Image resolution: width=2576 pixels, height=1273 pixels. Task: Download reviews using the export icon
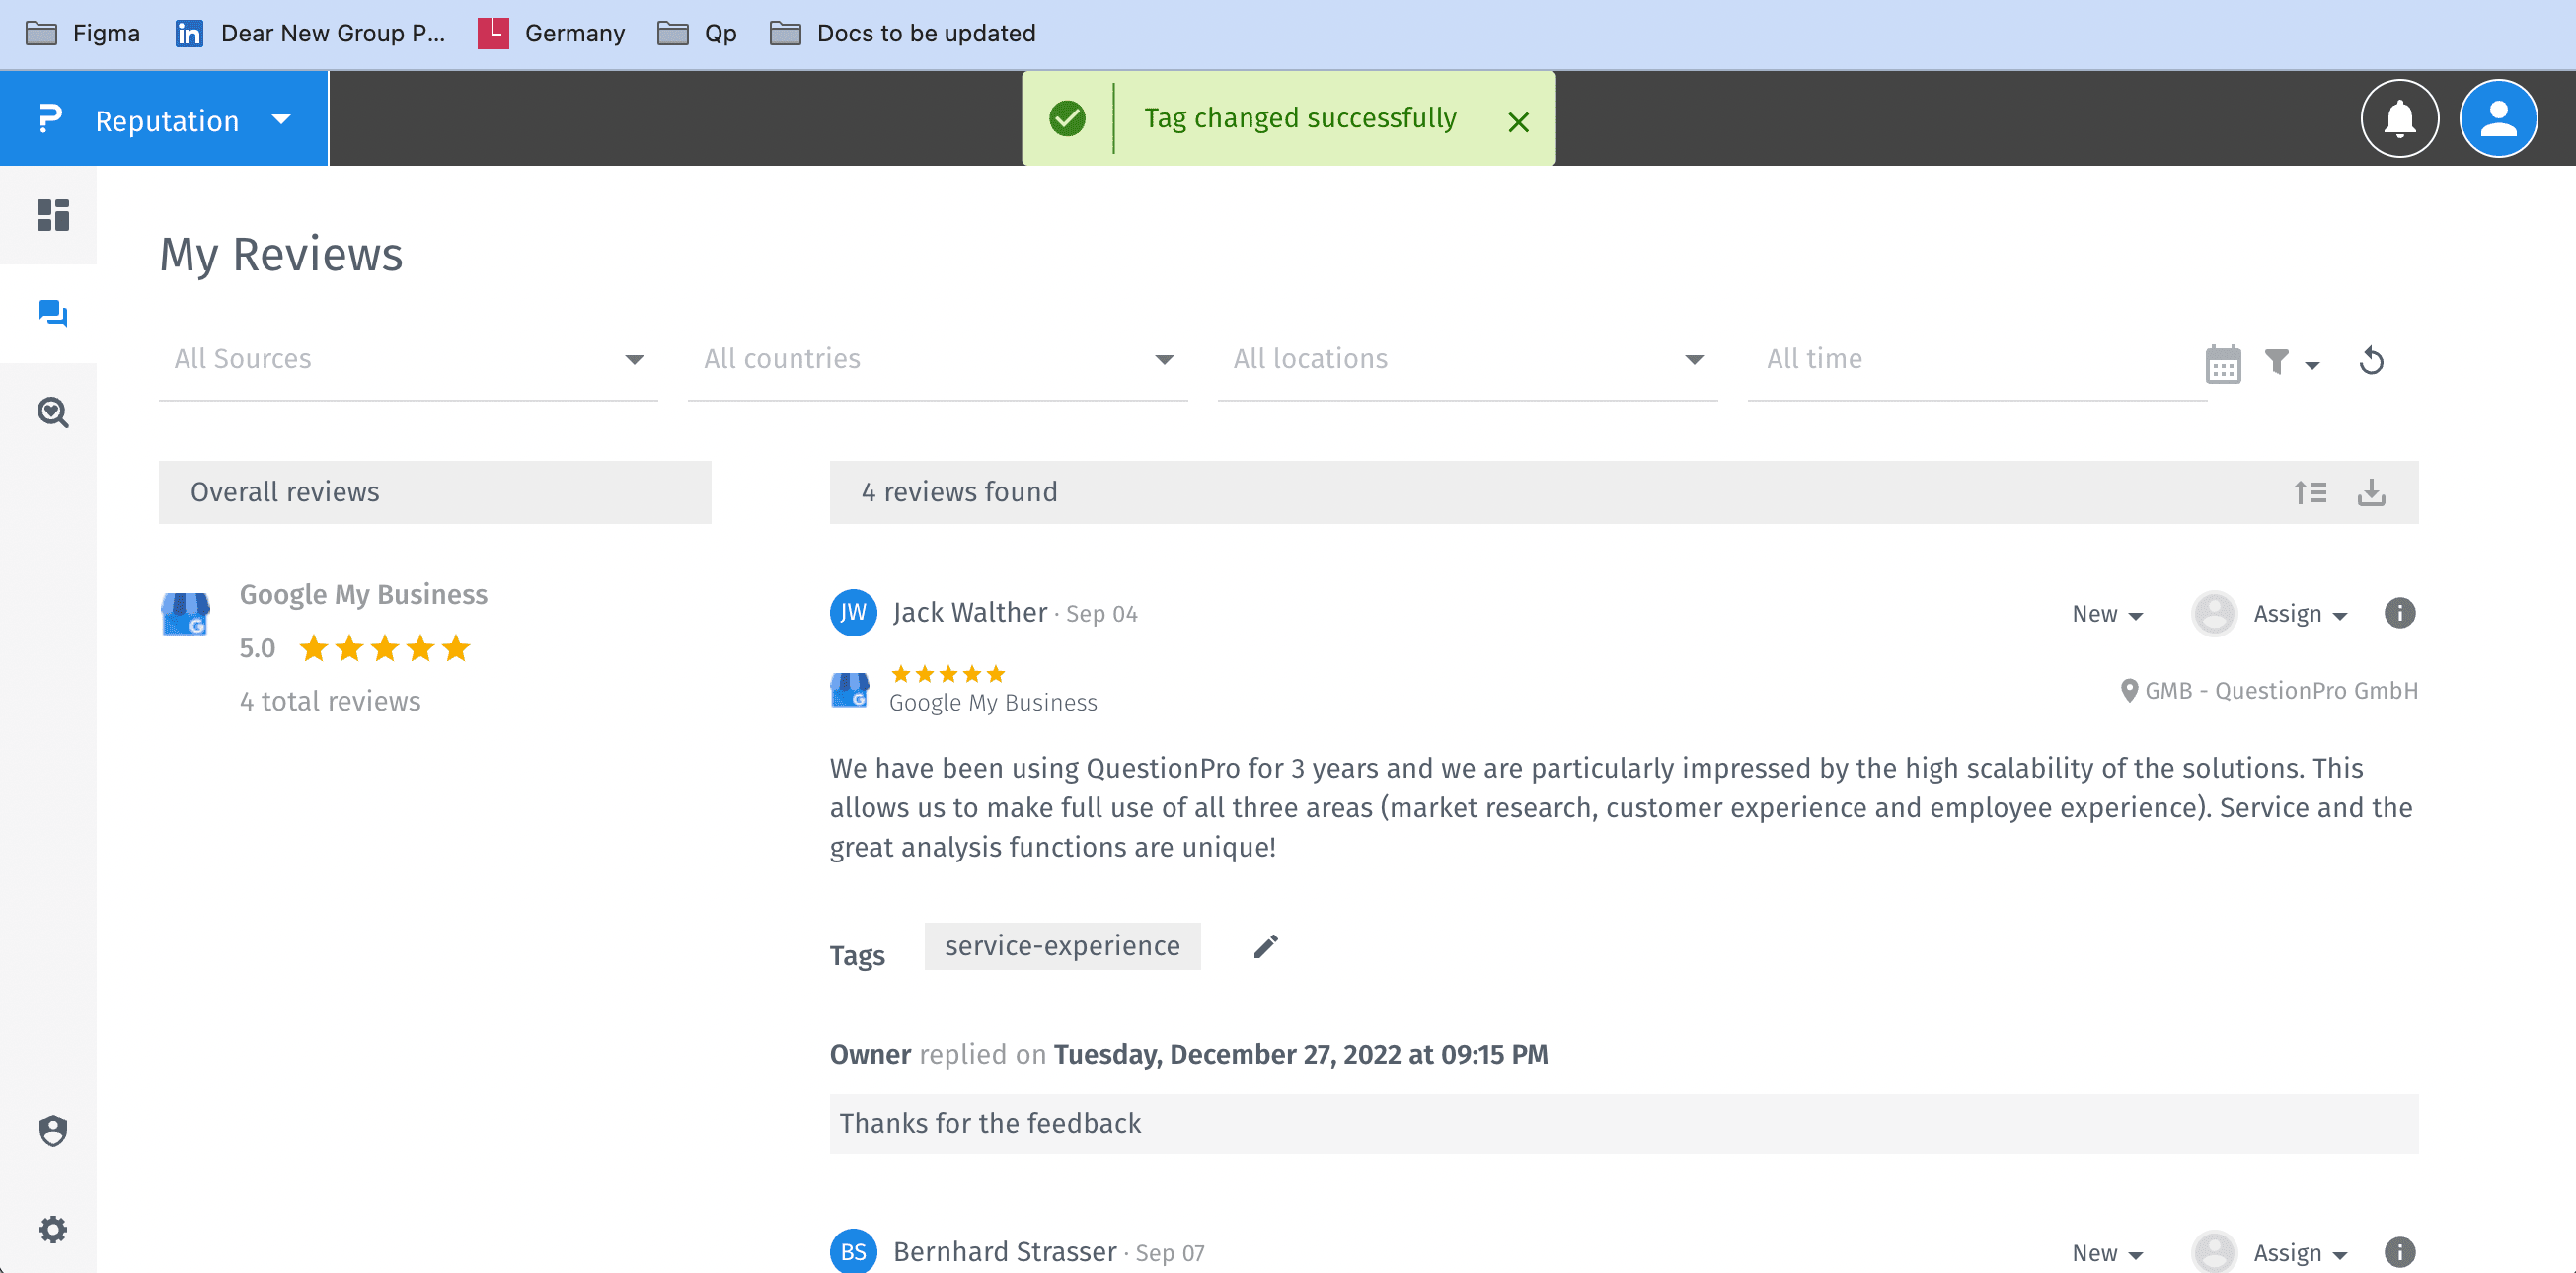point(2371,492)
